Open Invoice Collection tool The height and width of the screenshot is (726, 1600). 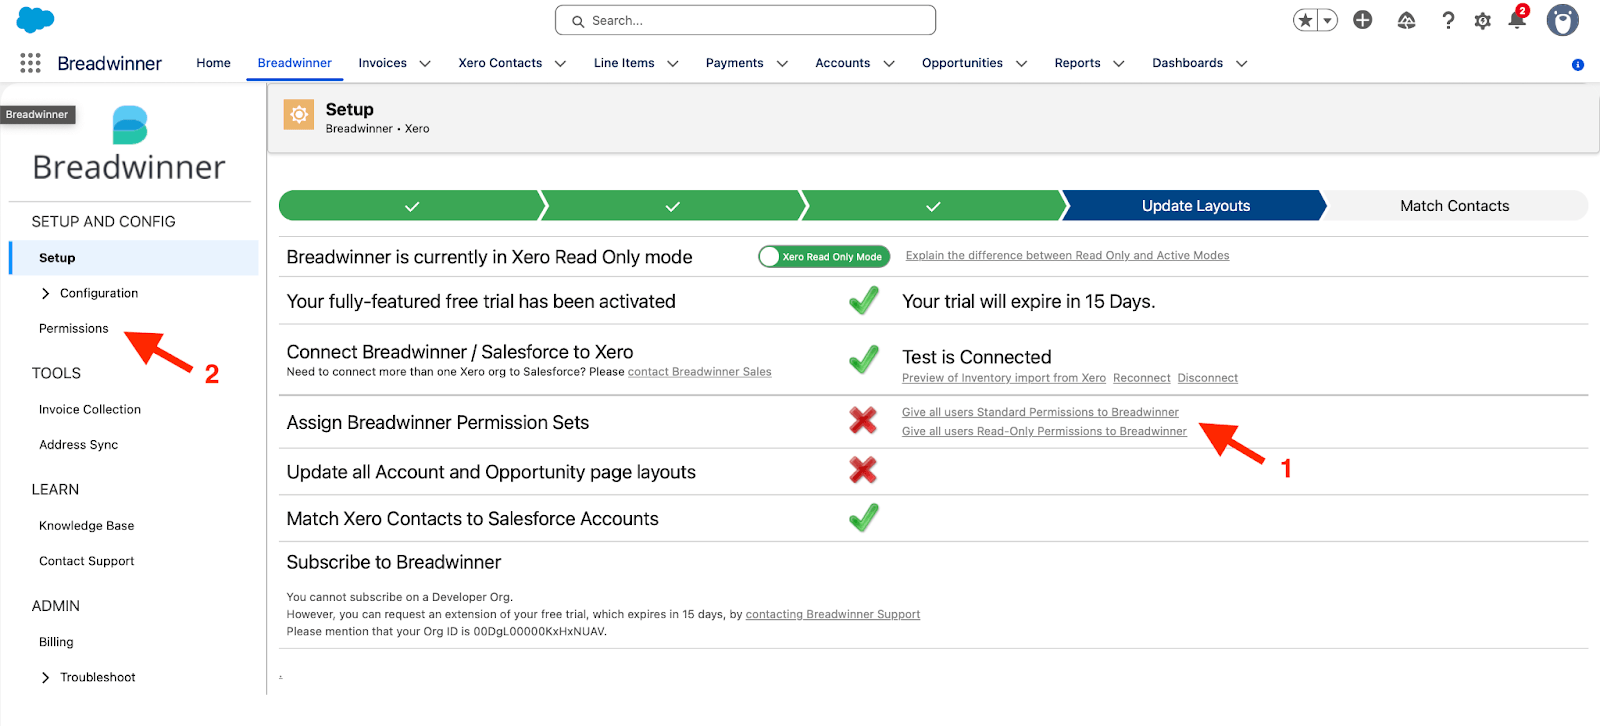click(90, 409)
